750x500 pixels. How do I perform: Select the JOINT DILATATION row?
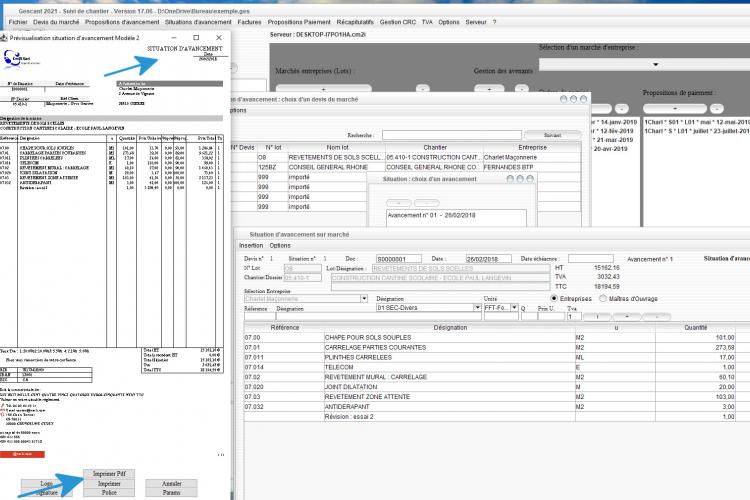click(x=496, y=387)
